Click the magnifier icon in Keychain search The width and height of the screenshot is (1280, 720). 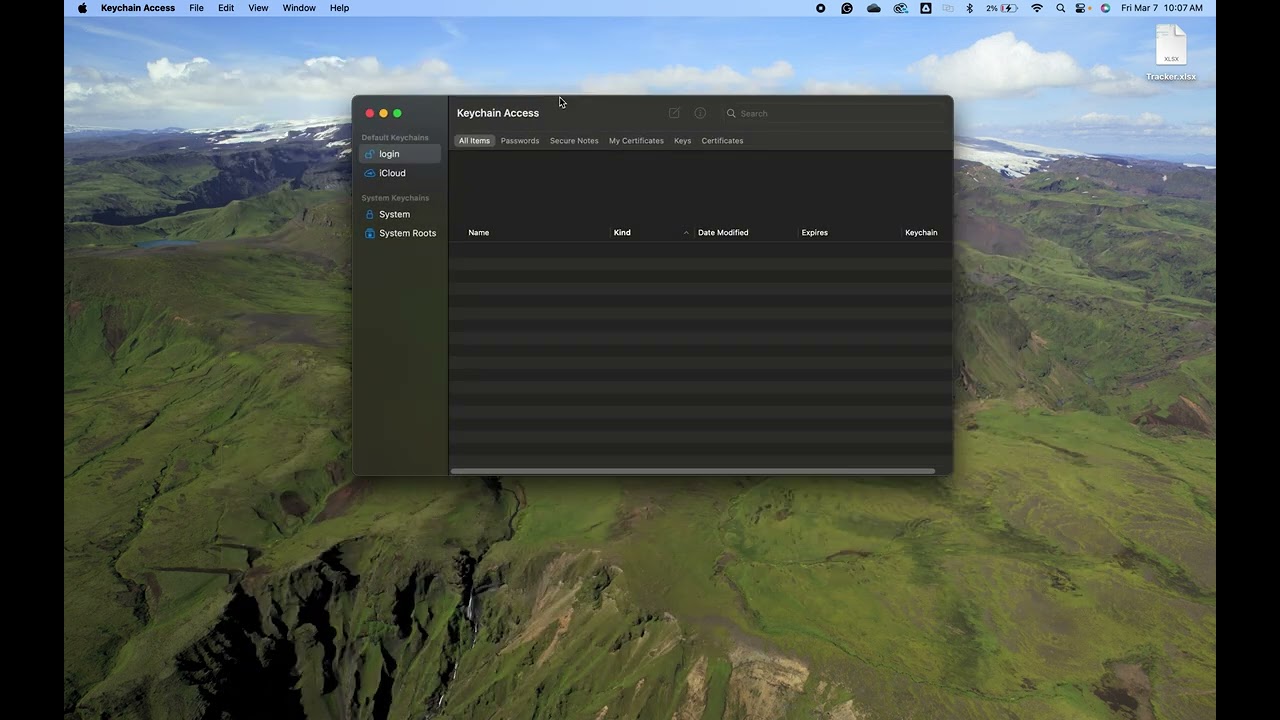pyautogui.click(x=731, y=113)
